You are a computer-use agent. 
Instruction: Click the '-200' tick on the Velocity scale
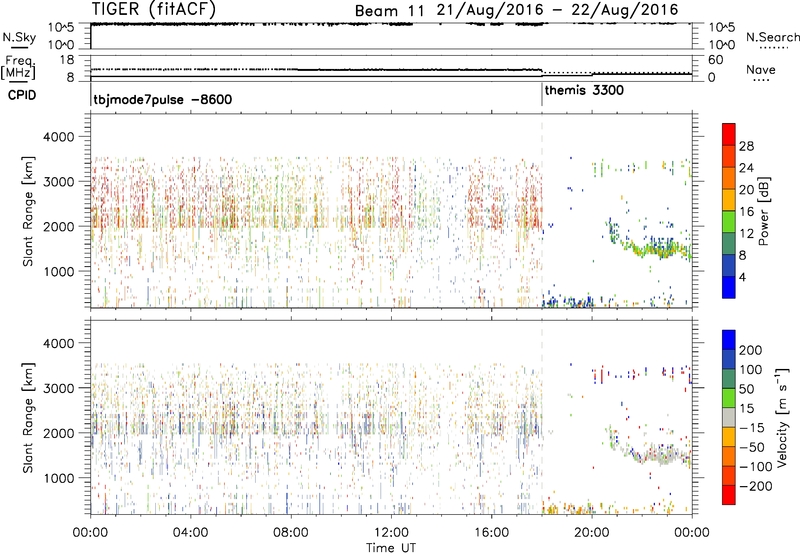756,486
